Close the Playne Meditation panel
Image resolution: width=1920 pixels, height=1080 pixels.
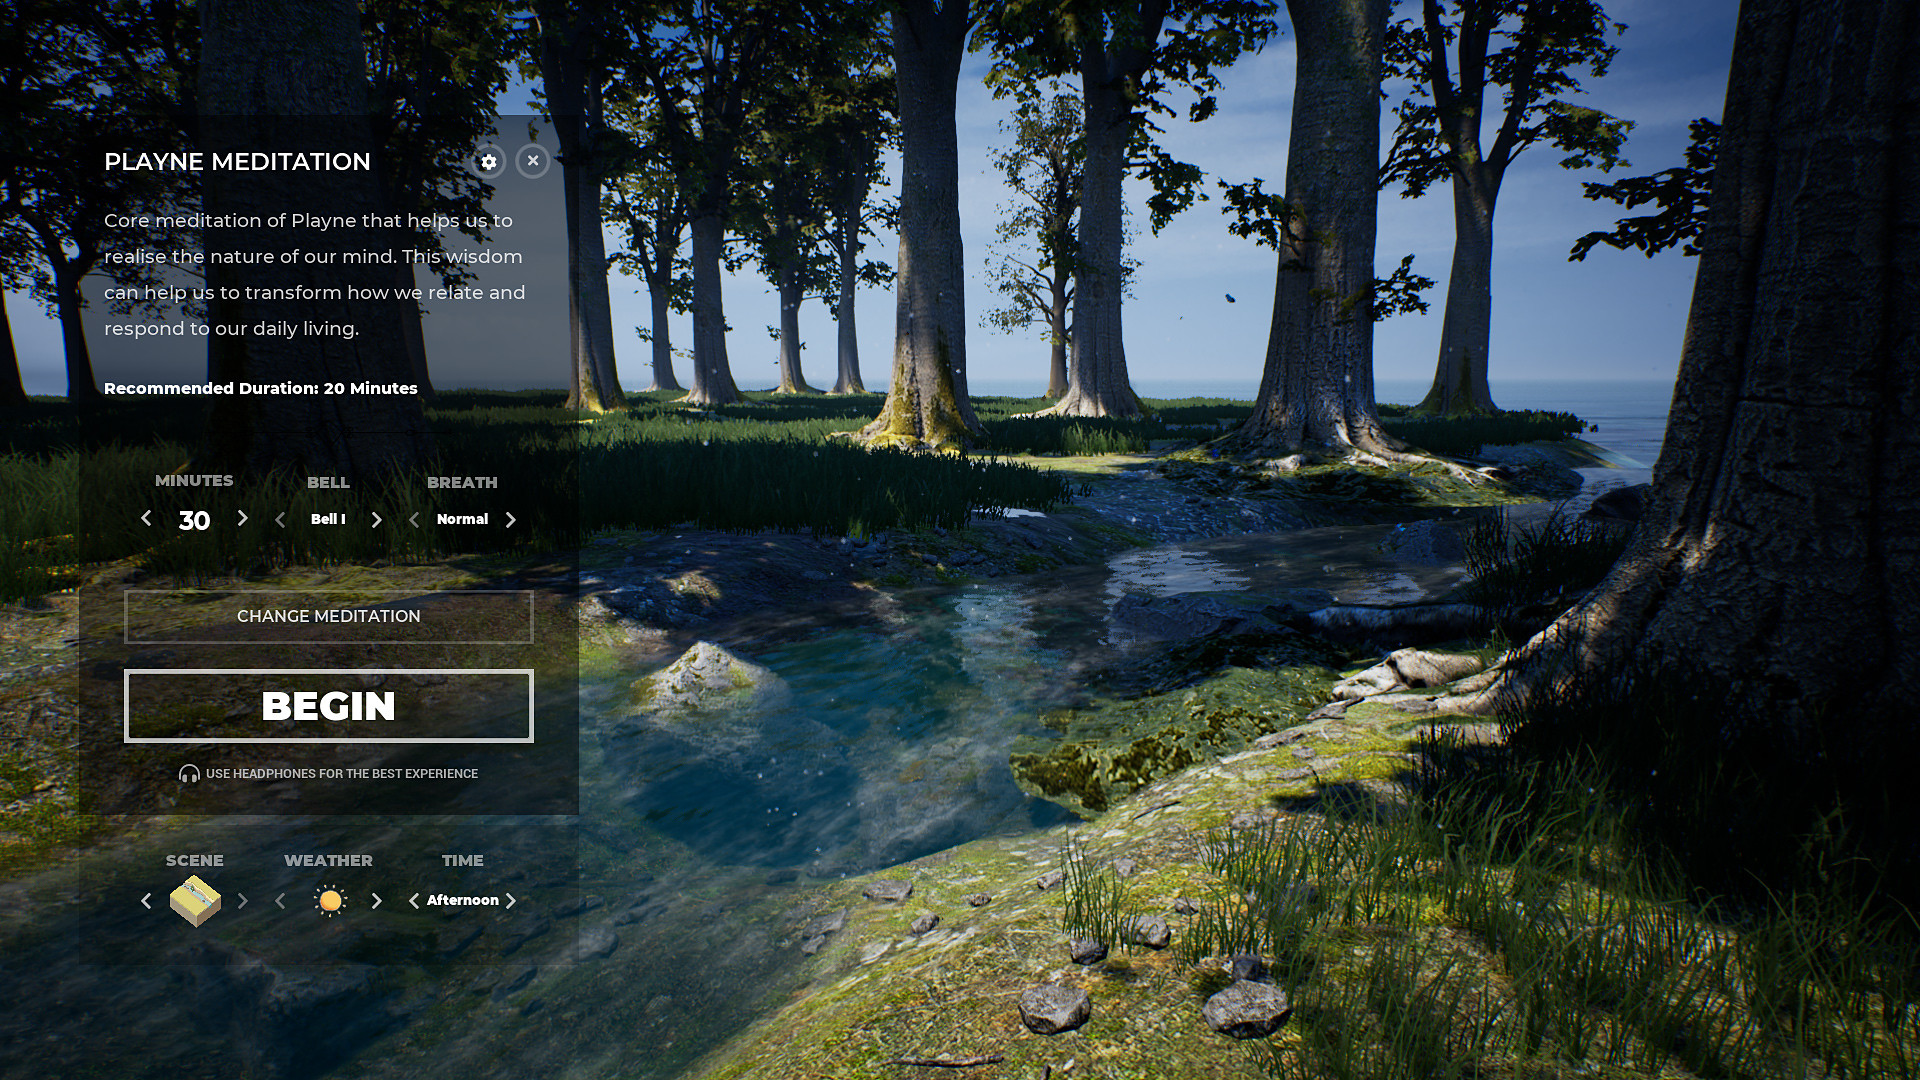coord(533,161)
